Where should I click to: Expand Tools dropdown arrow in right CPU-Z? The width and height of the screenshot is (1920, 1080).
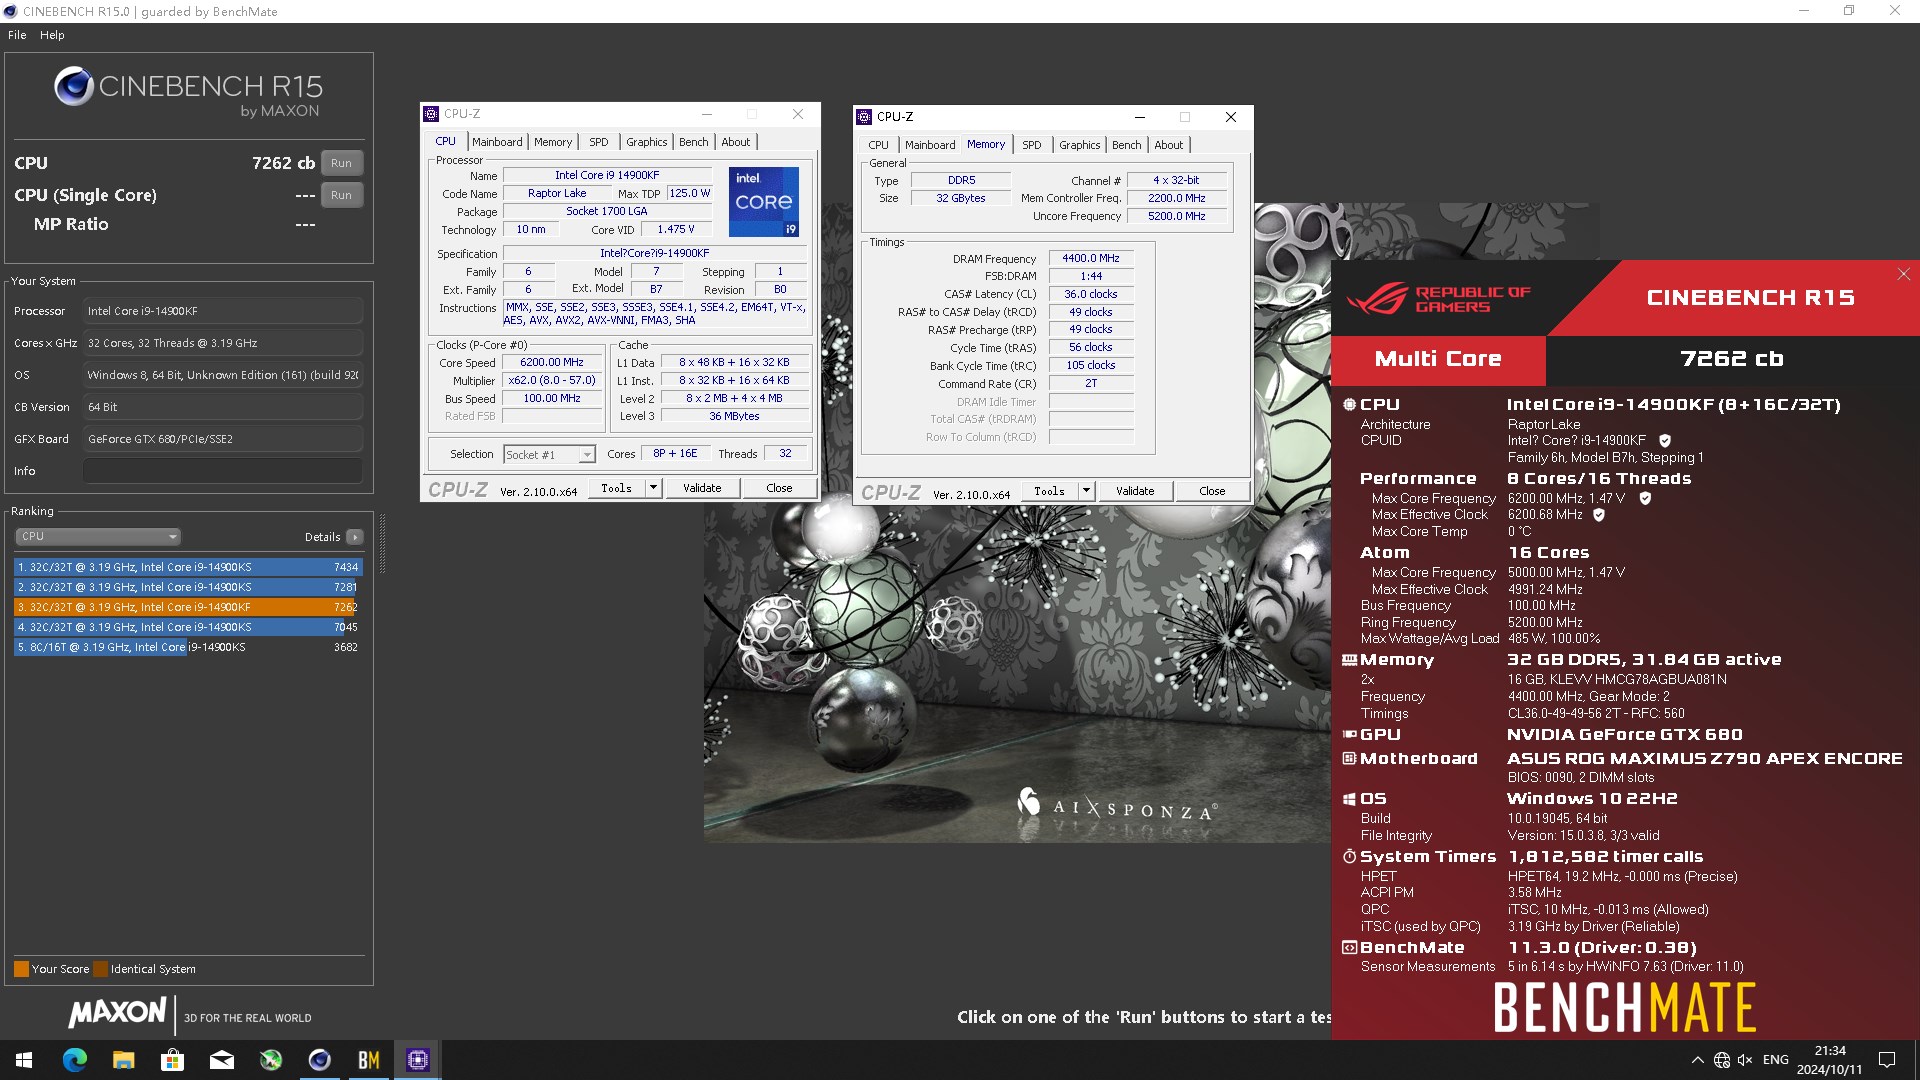[1086, 491]
